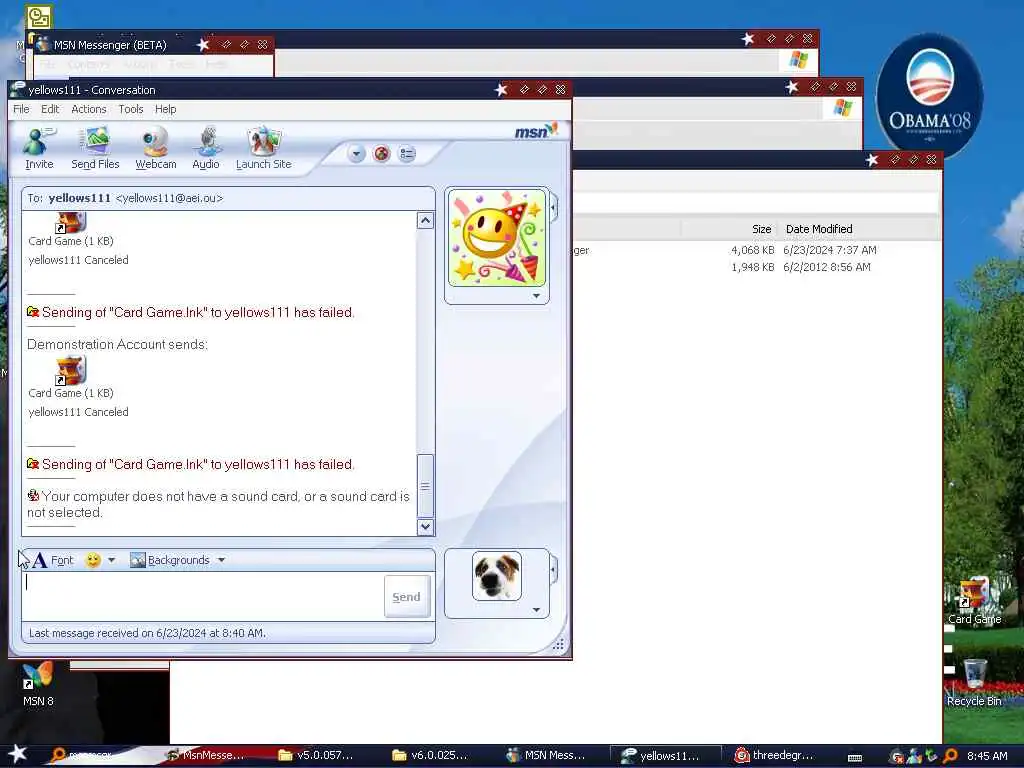The height and width of the screenshot is (768, 1024).
Task: Collapse your display picture panel
Action: click(x=554, y=570)
